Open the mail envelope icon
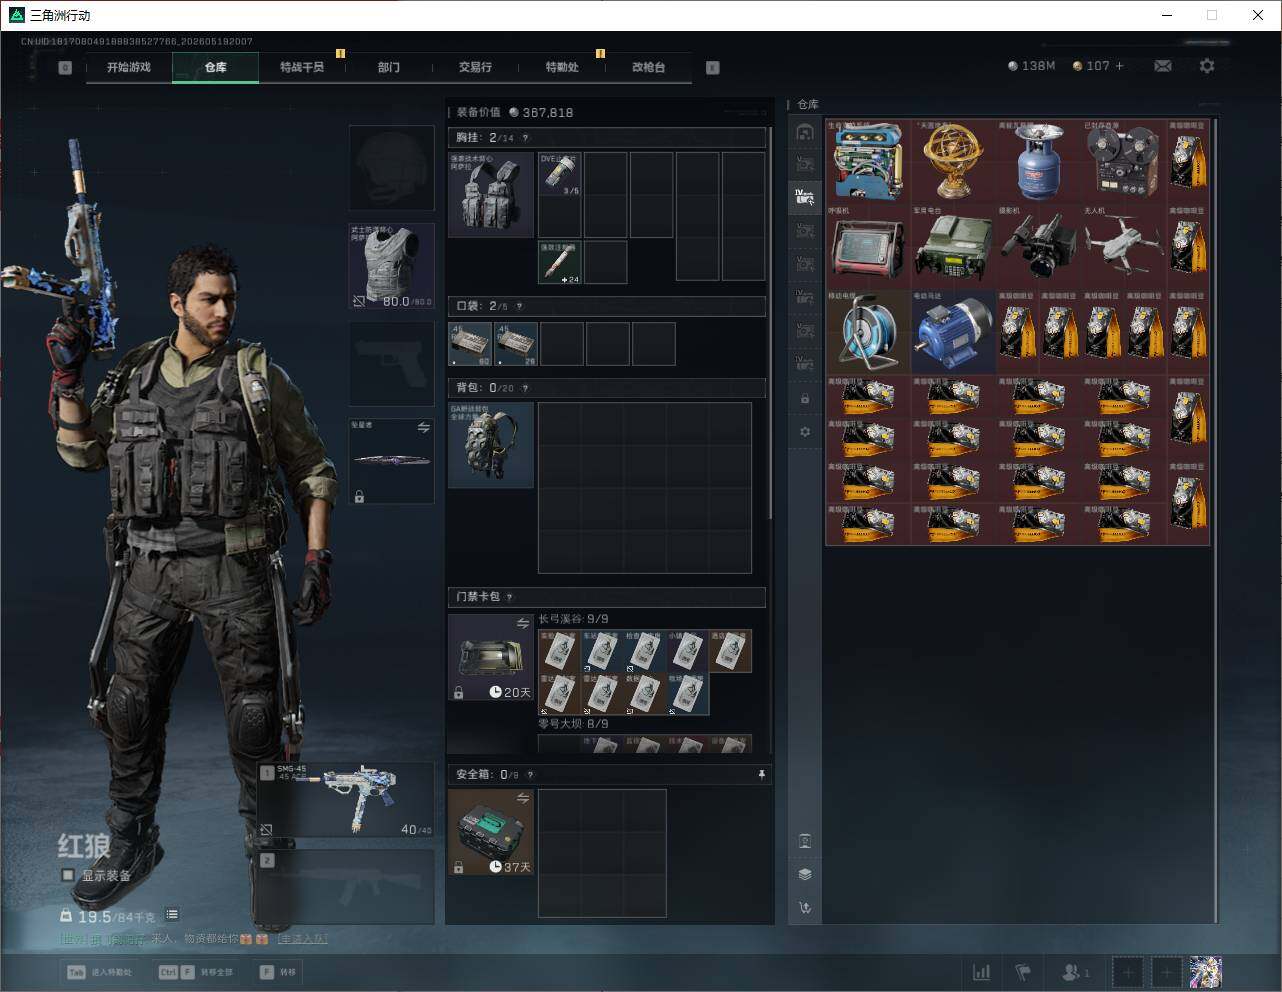1282x992 pixels. click(1163, 66)
